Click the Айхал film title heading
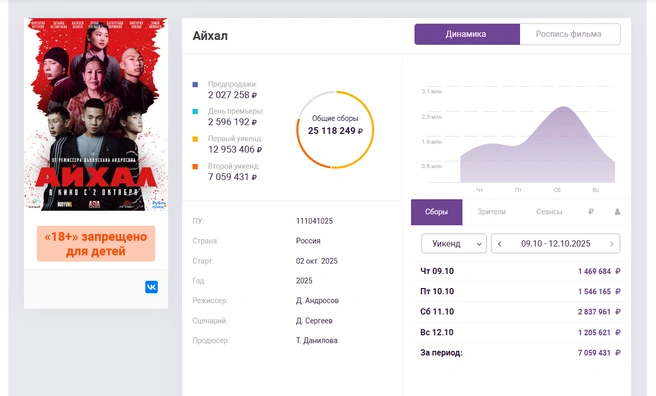This screenshot has width=656, height=396. click(x=210, y=36)
